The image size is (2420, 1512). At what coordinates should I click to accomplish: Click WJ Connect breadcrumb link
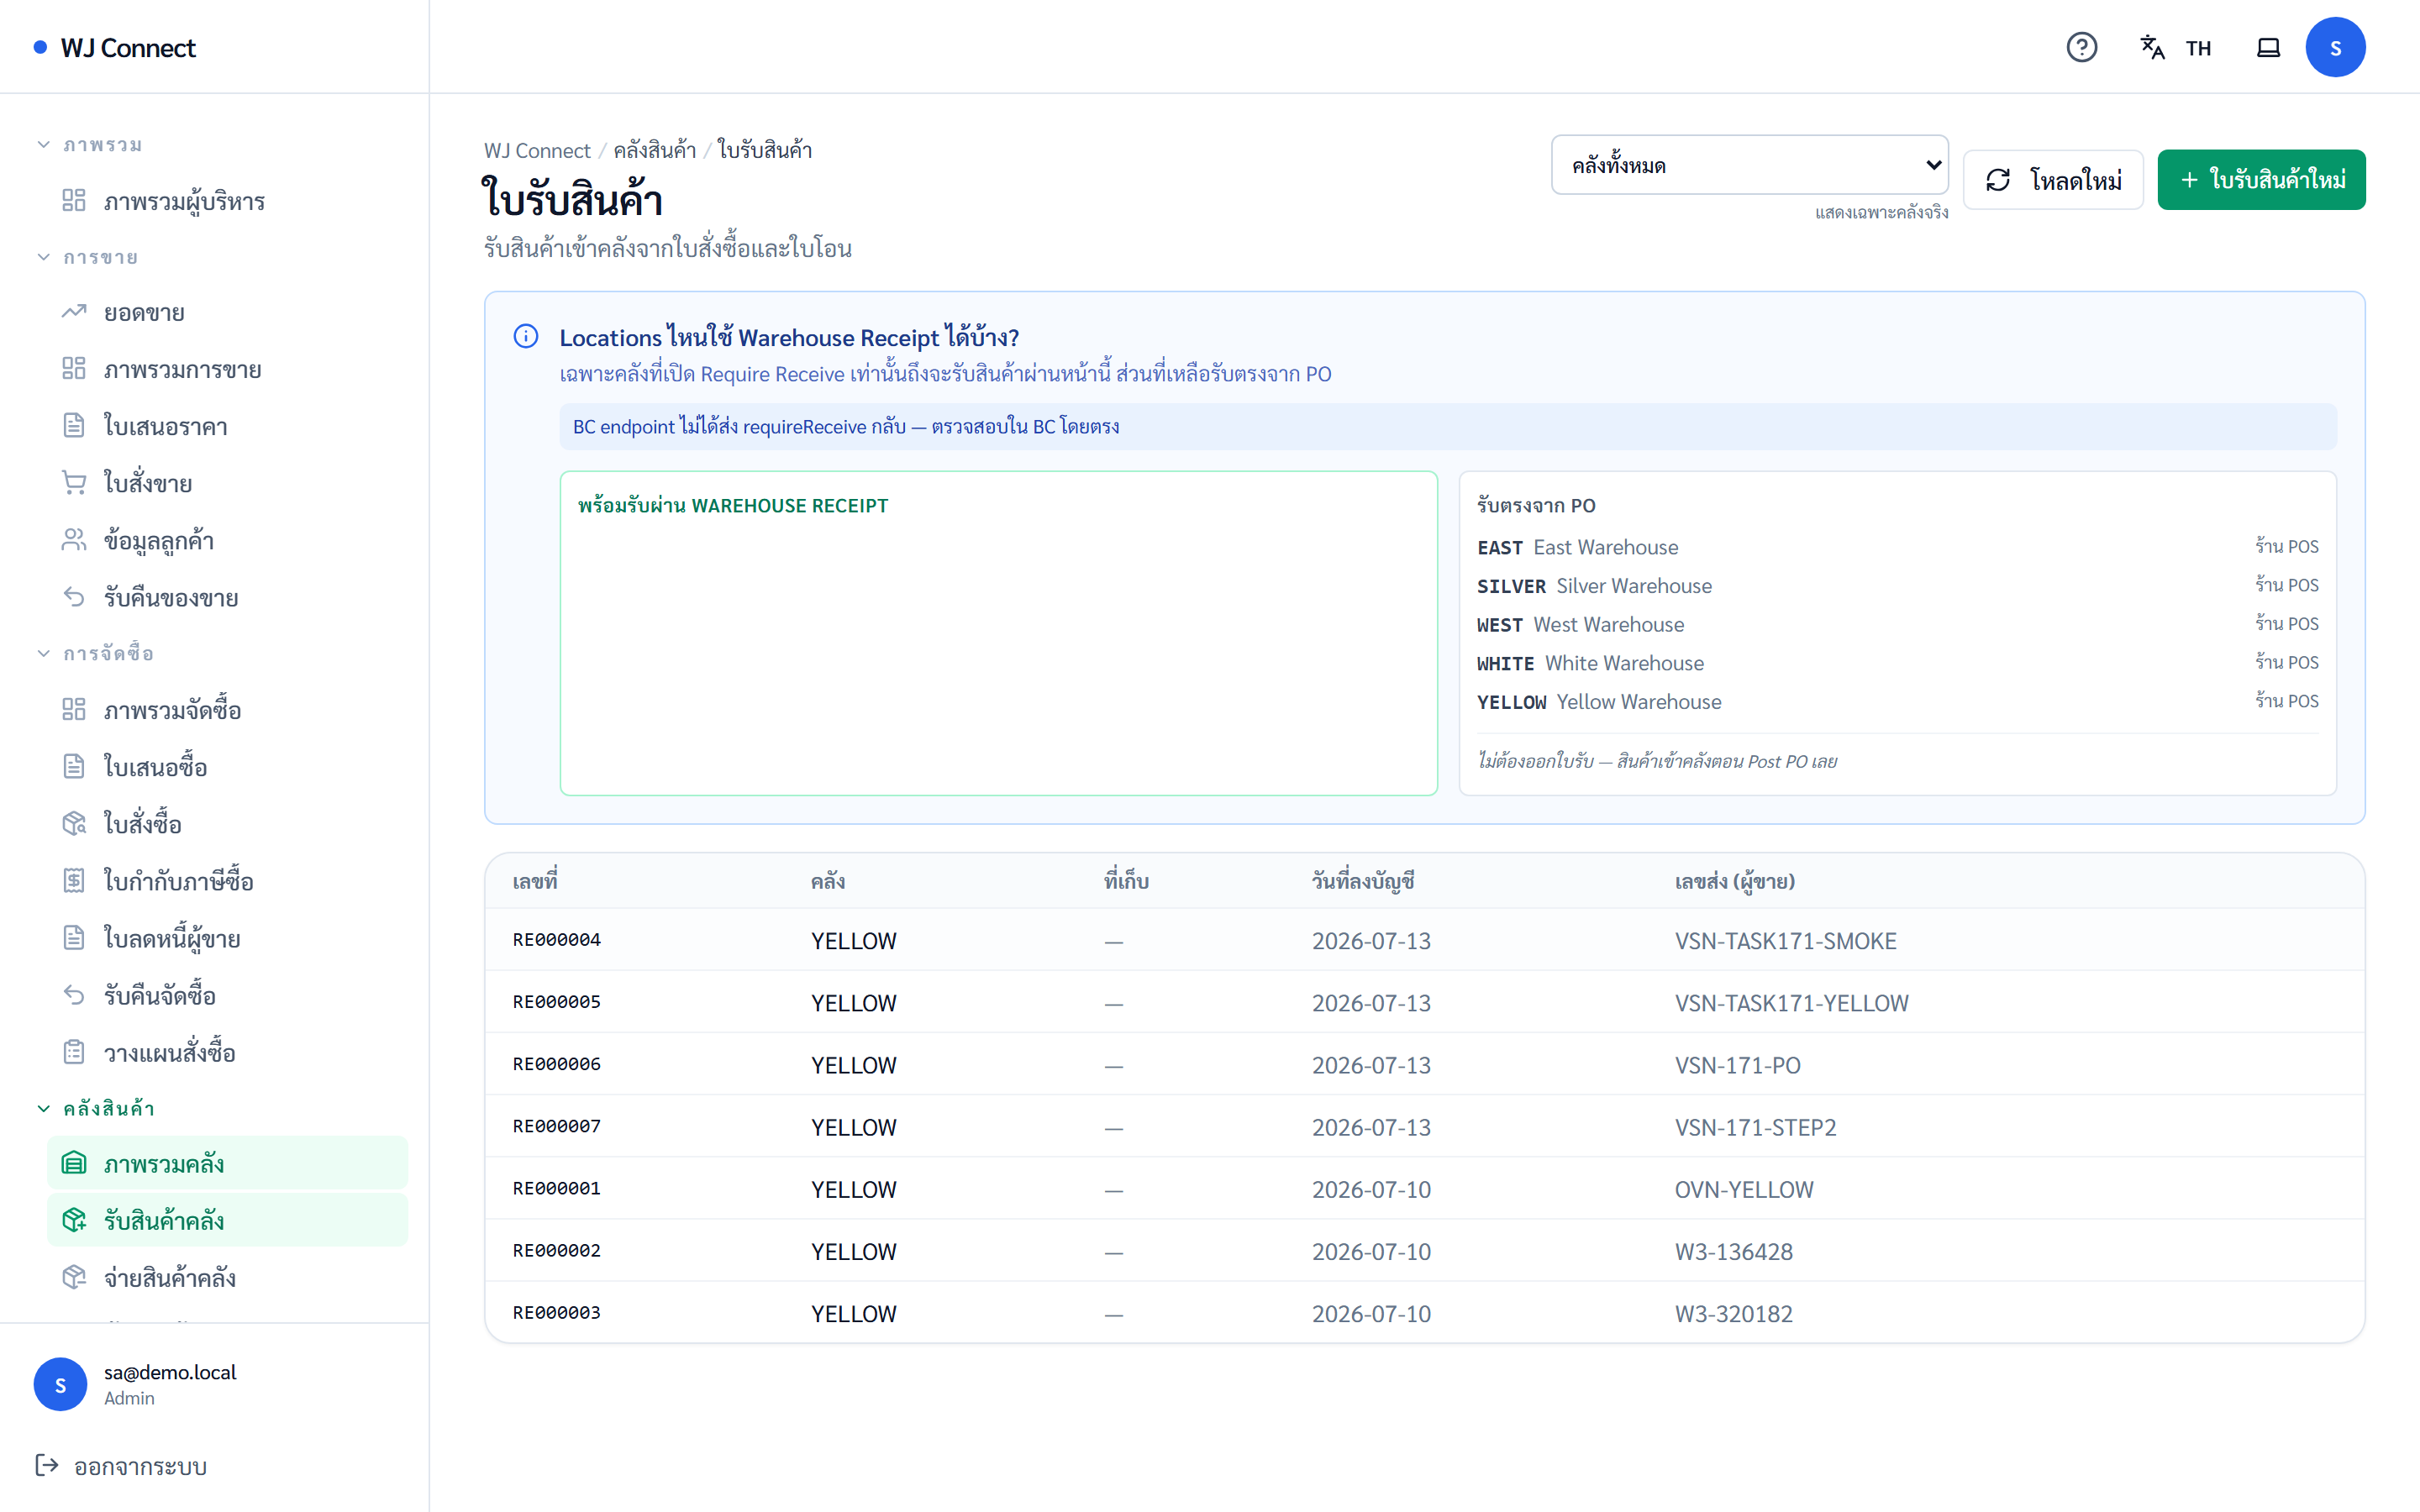pyautogui.click(x=537, y=150)
